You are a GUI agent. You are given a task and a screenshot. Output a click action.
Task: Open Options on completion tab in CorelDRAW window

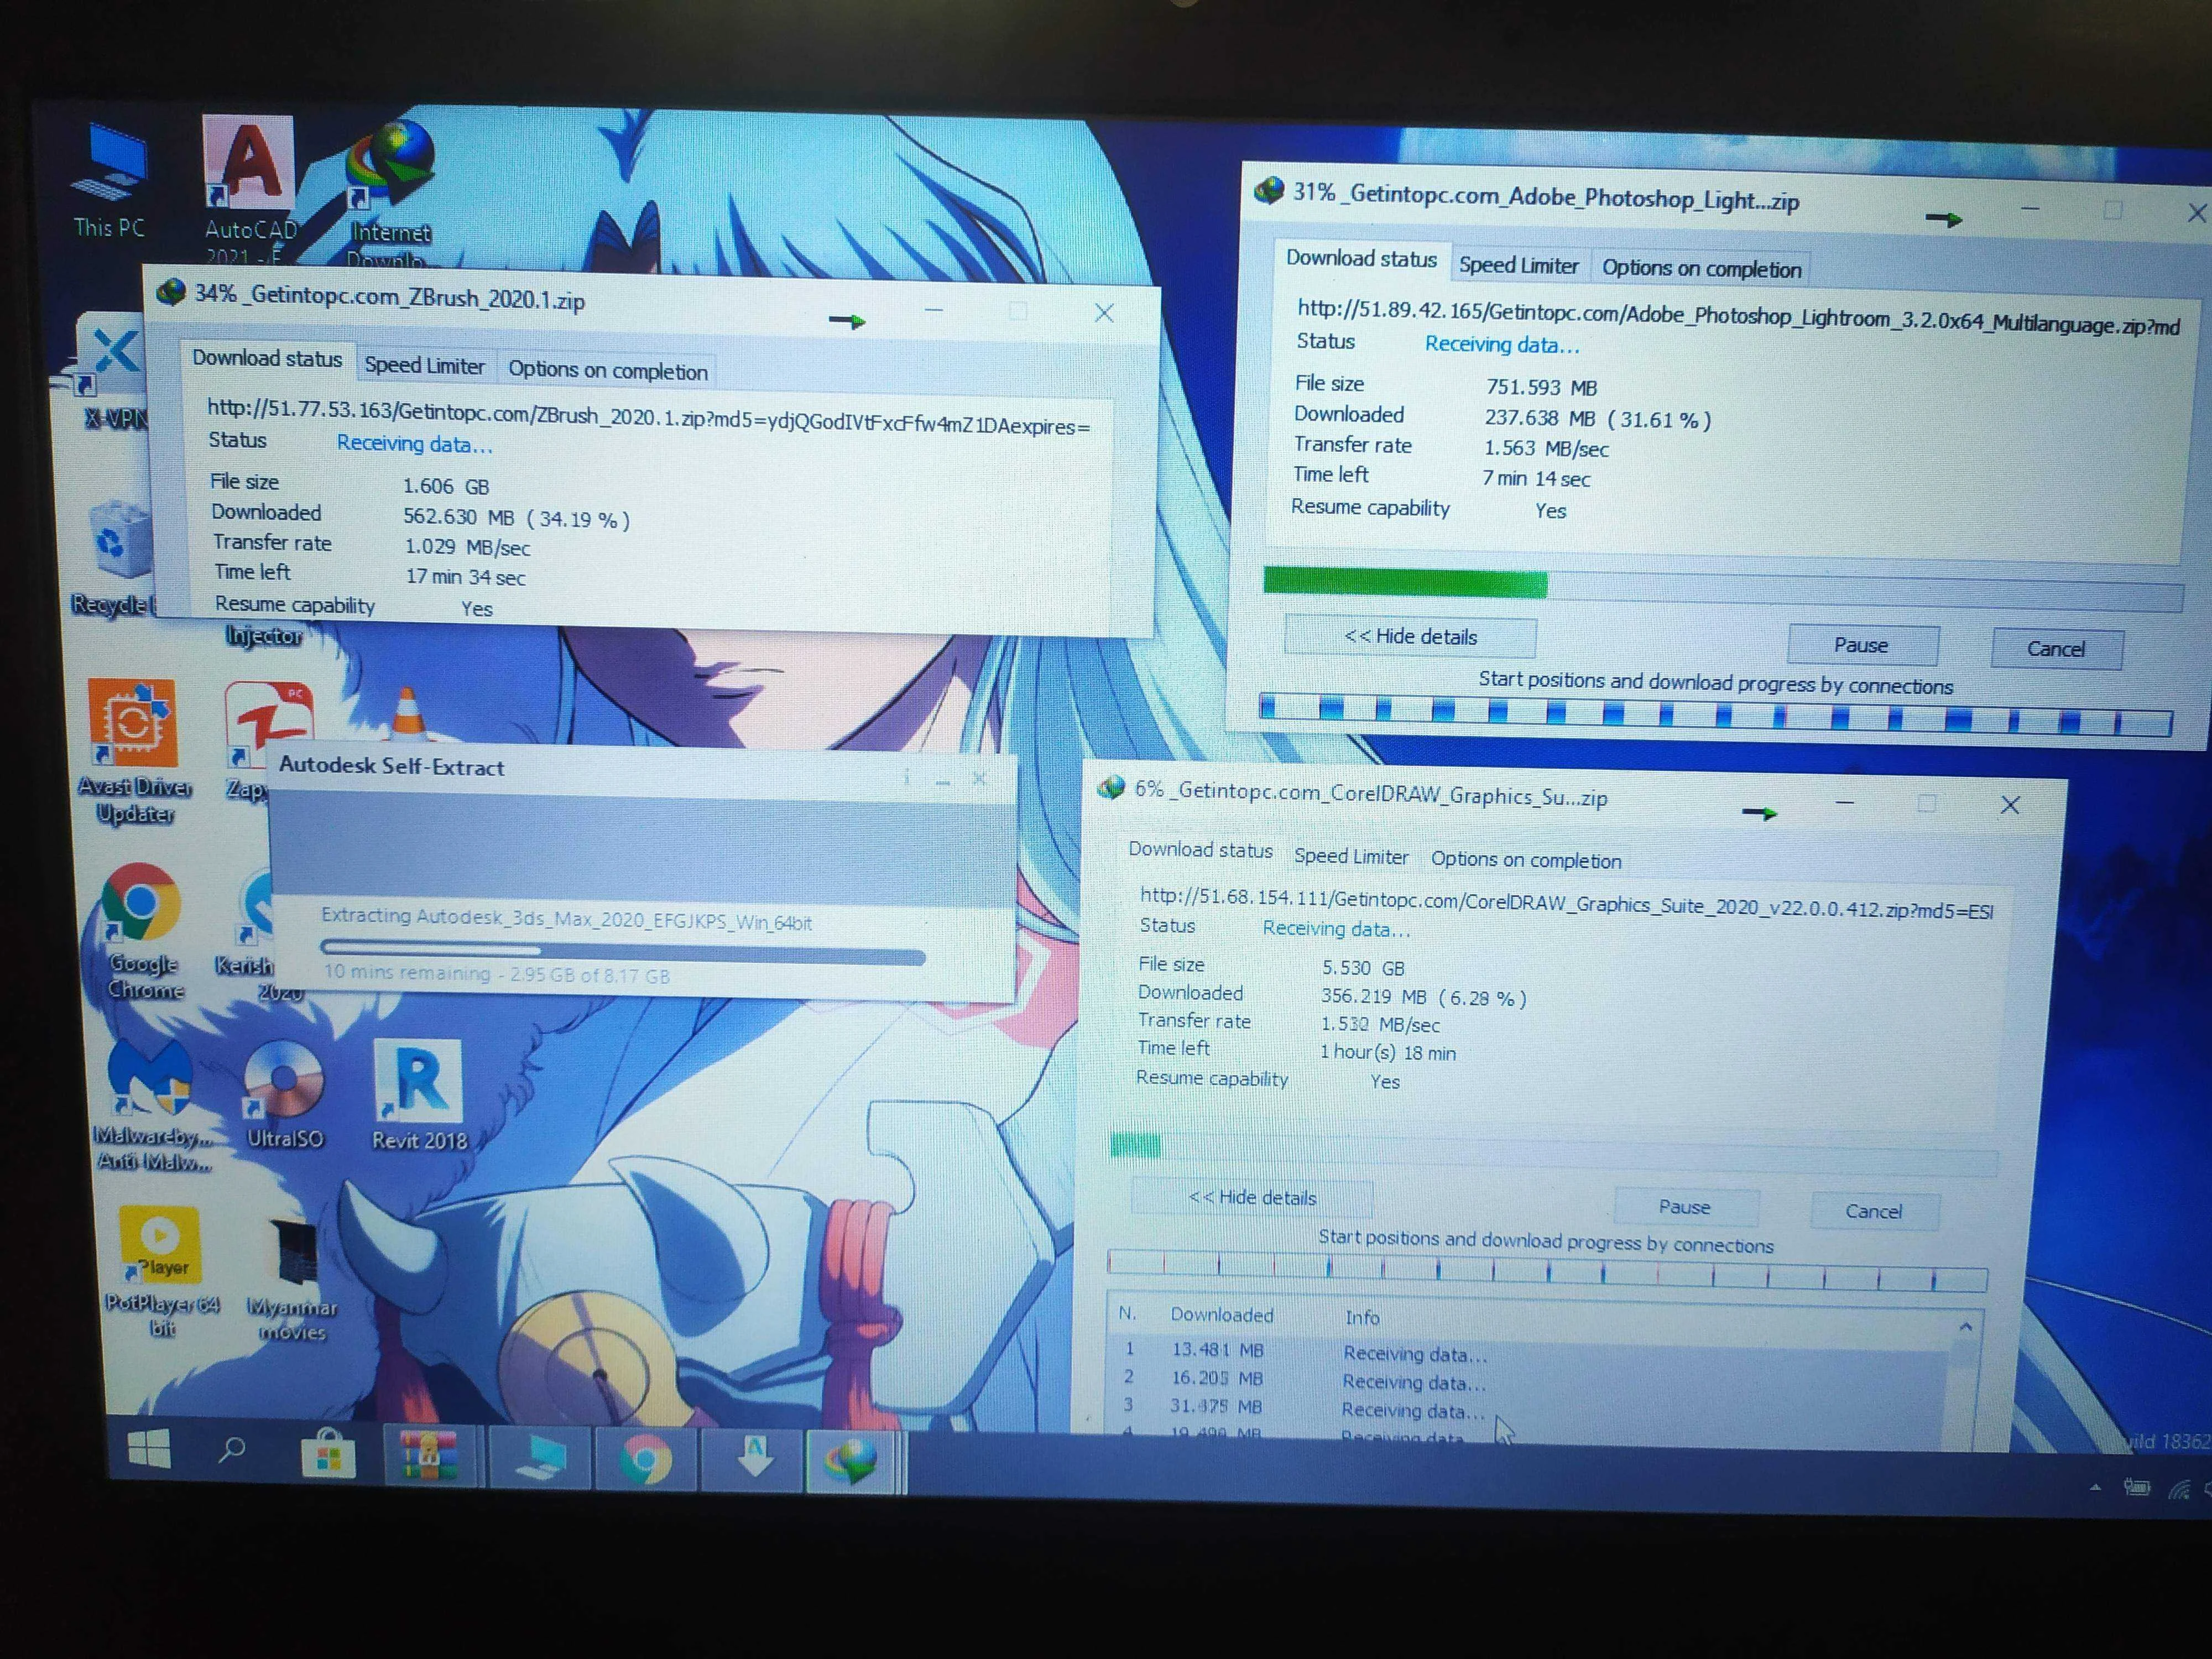(1526, 860)
